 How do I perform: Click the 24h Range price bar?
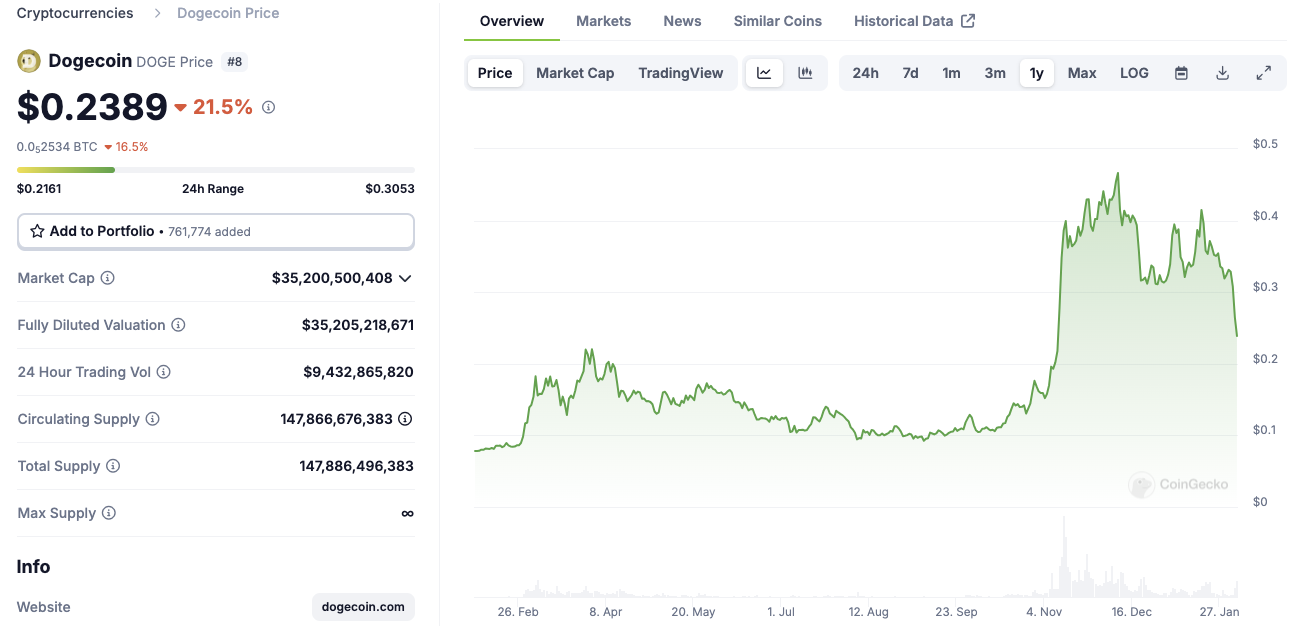(x=216, y=170)
